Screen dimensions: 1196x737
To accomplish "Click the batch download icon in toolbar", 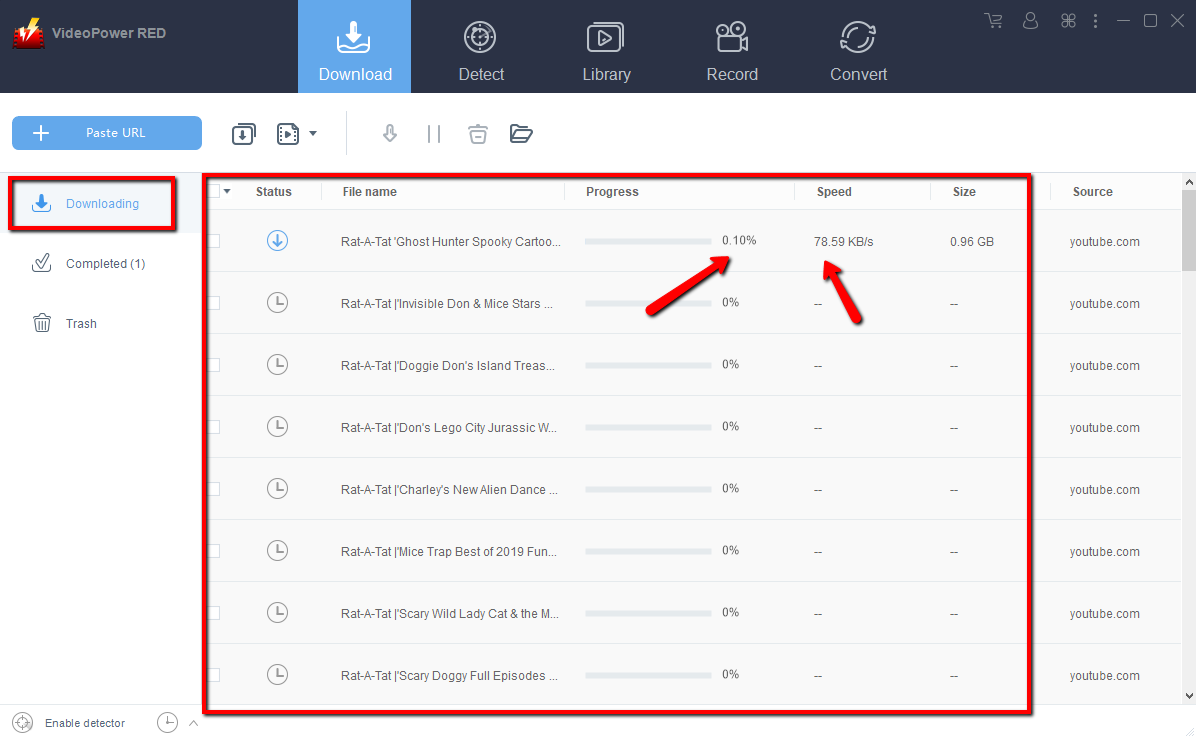I will click(x=244, y=134).
